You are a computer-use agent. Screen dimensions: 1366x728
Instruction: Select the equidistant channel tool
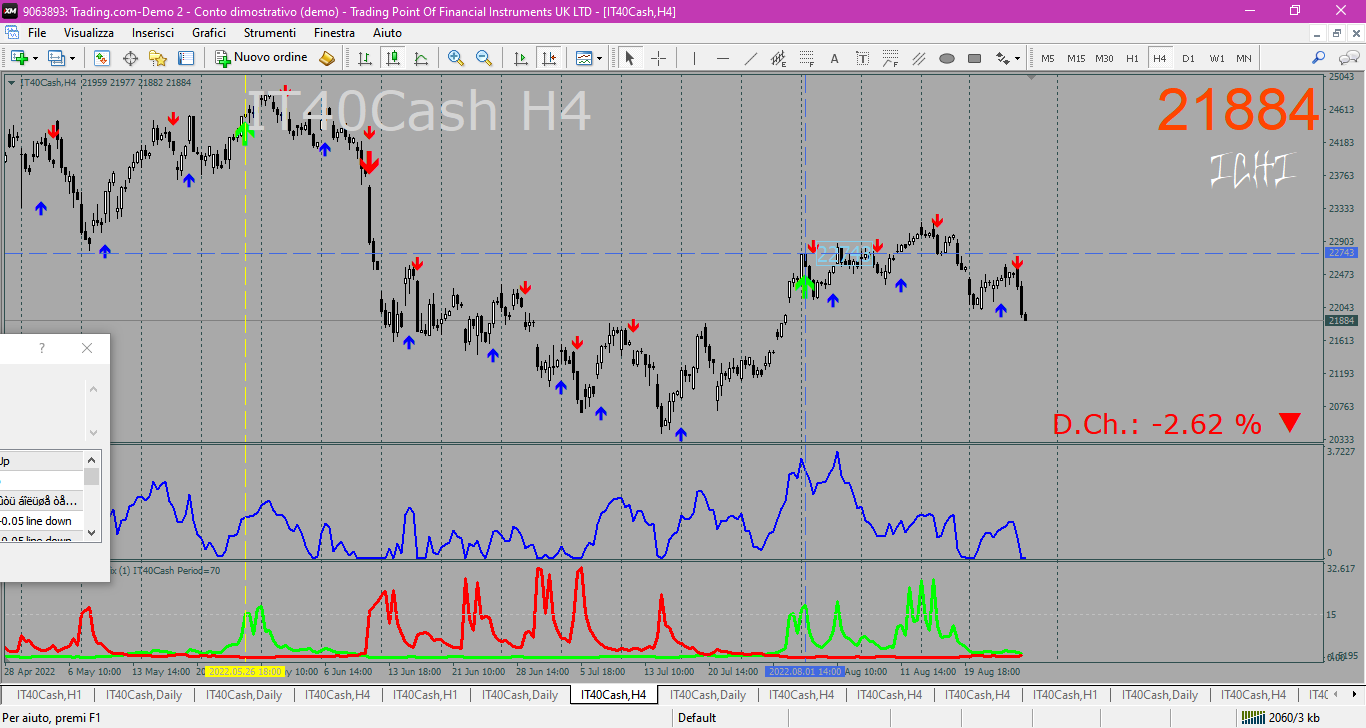[779, 58]
